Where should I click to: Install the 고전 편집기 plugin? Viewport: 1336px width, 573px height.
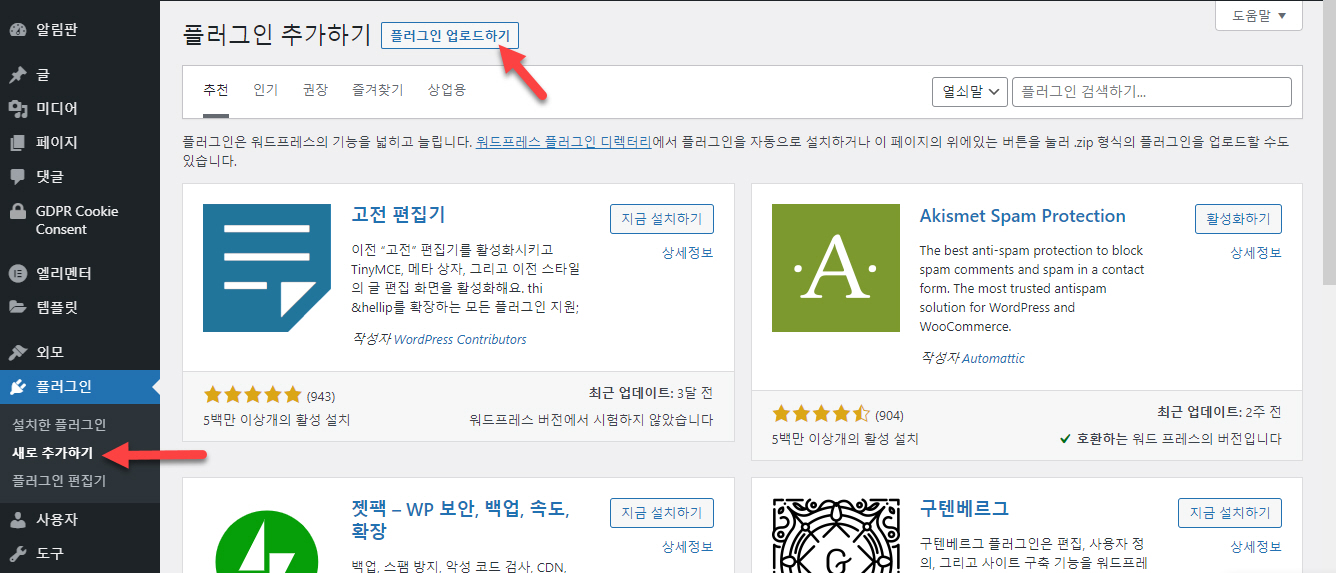pos(662,219)
